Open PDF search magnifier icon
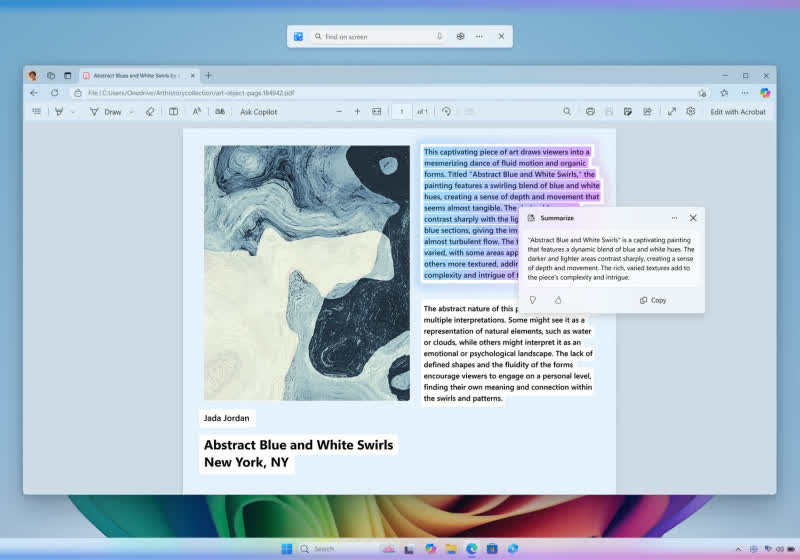Screen dimensions: 800x560 click(x=567, y=112)
